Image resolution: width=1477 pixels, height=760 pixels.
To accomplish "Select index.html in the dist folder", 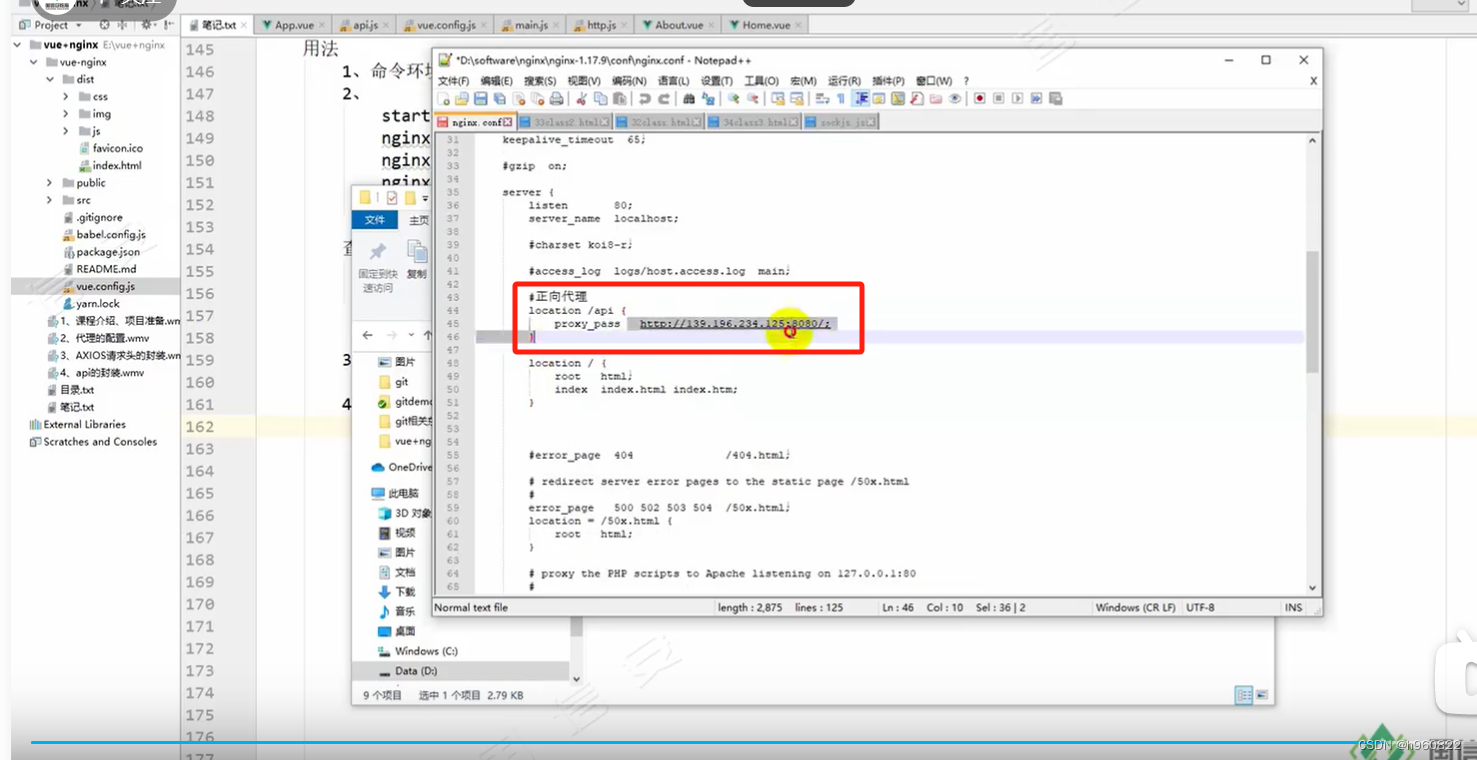I will [x=109, y=165].
